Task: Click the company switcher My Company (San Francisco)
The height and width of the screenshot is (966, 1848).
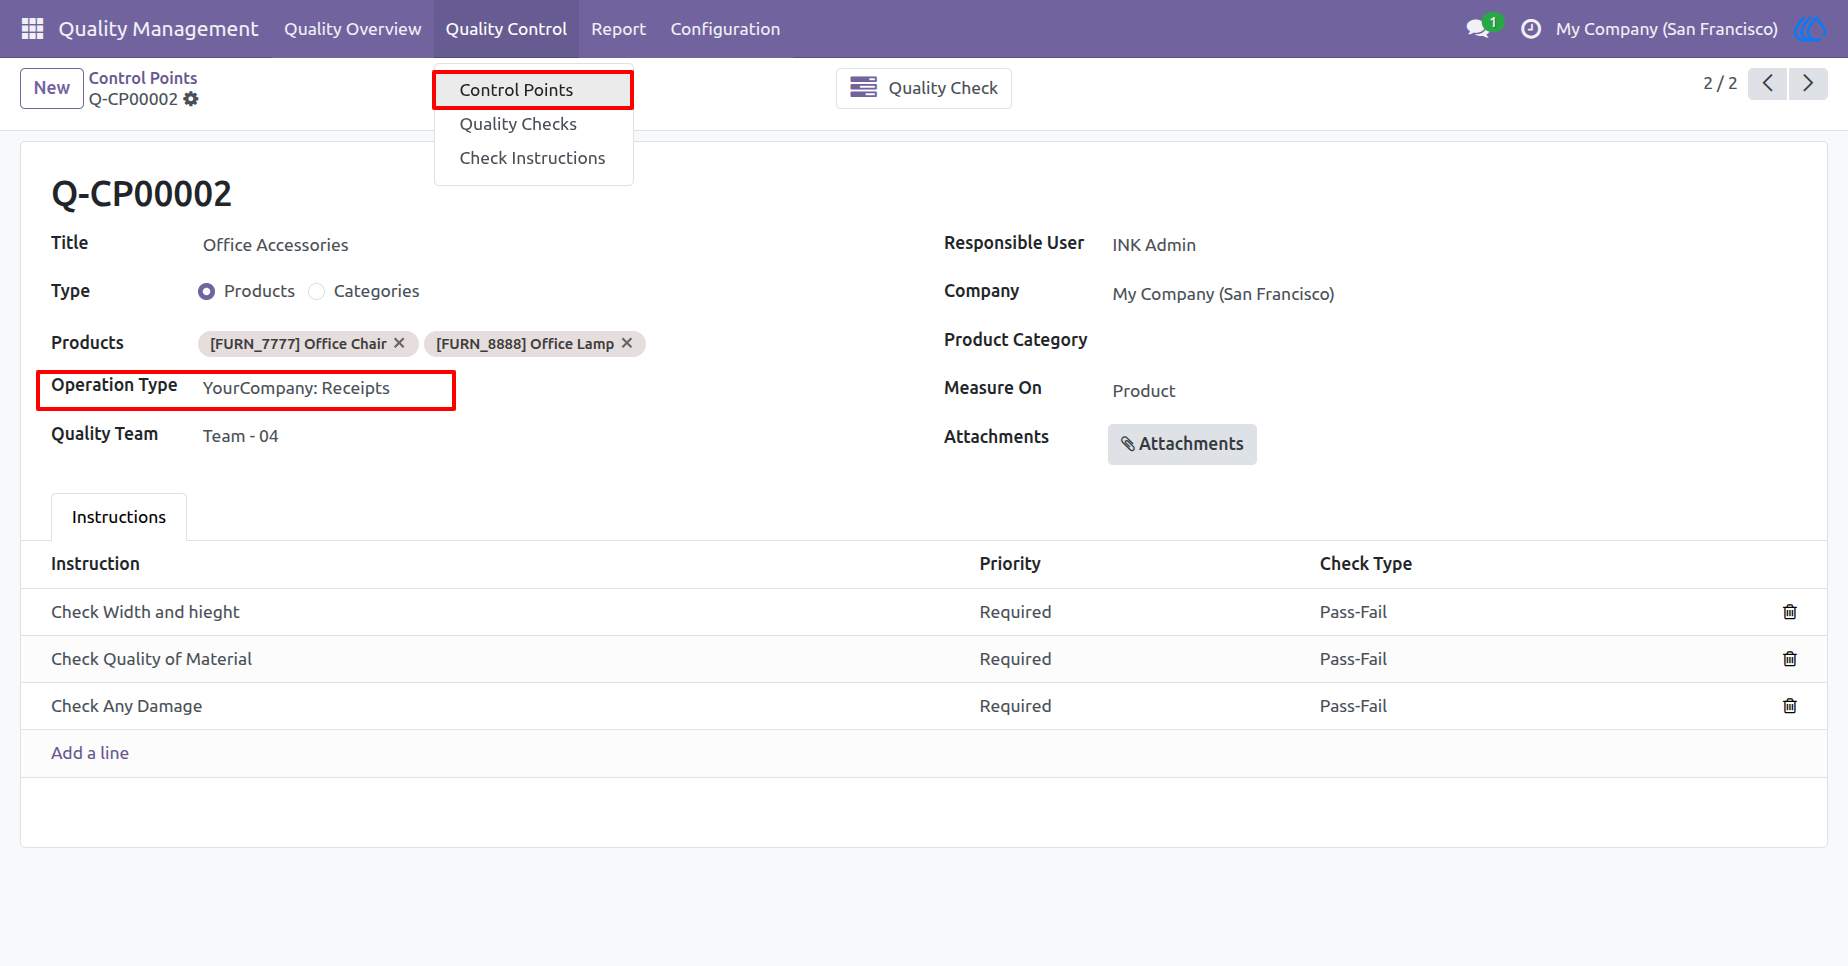Action: pyautogui.click(x=1666, y=29)
